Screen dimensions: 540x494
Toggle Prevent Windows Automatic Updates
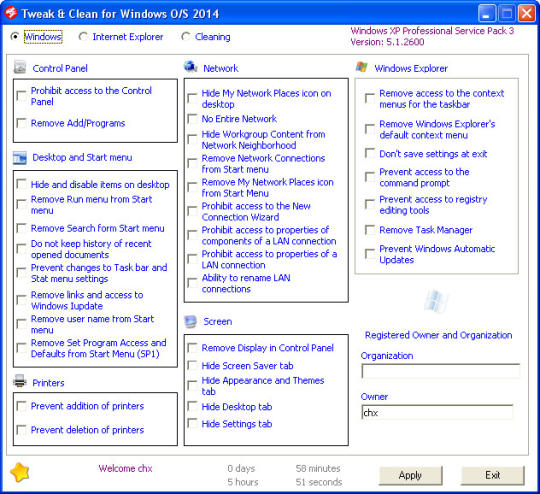(x=370, y=254)
